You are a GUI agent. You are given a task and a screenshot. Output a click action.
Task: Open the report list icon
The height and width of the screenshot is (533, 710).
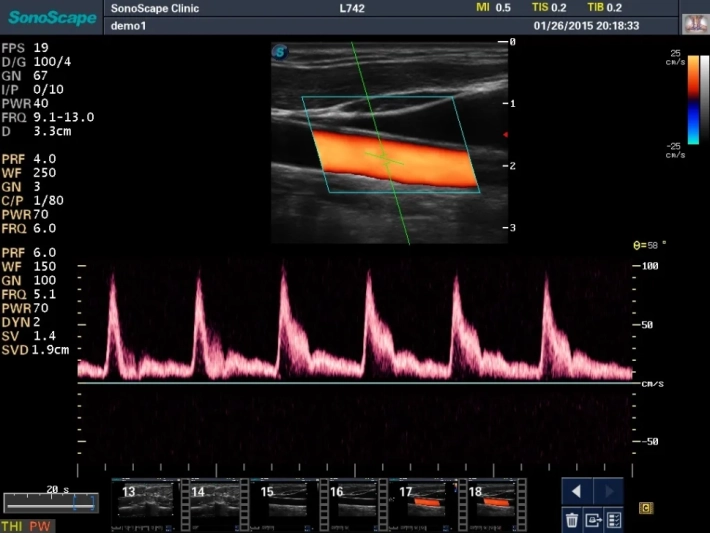tap(613, 519)
